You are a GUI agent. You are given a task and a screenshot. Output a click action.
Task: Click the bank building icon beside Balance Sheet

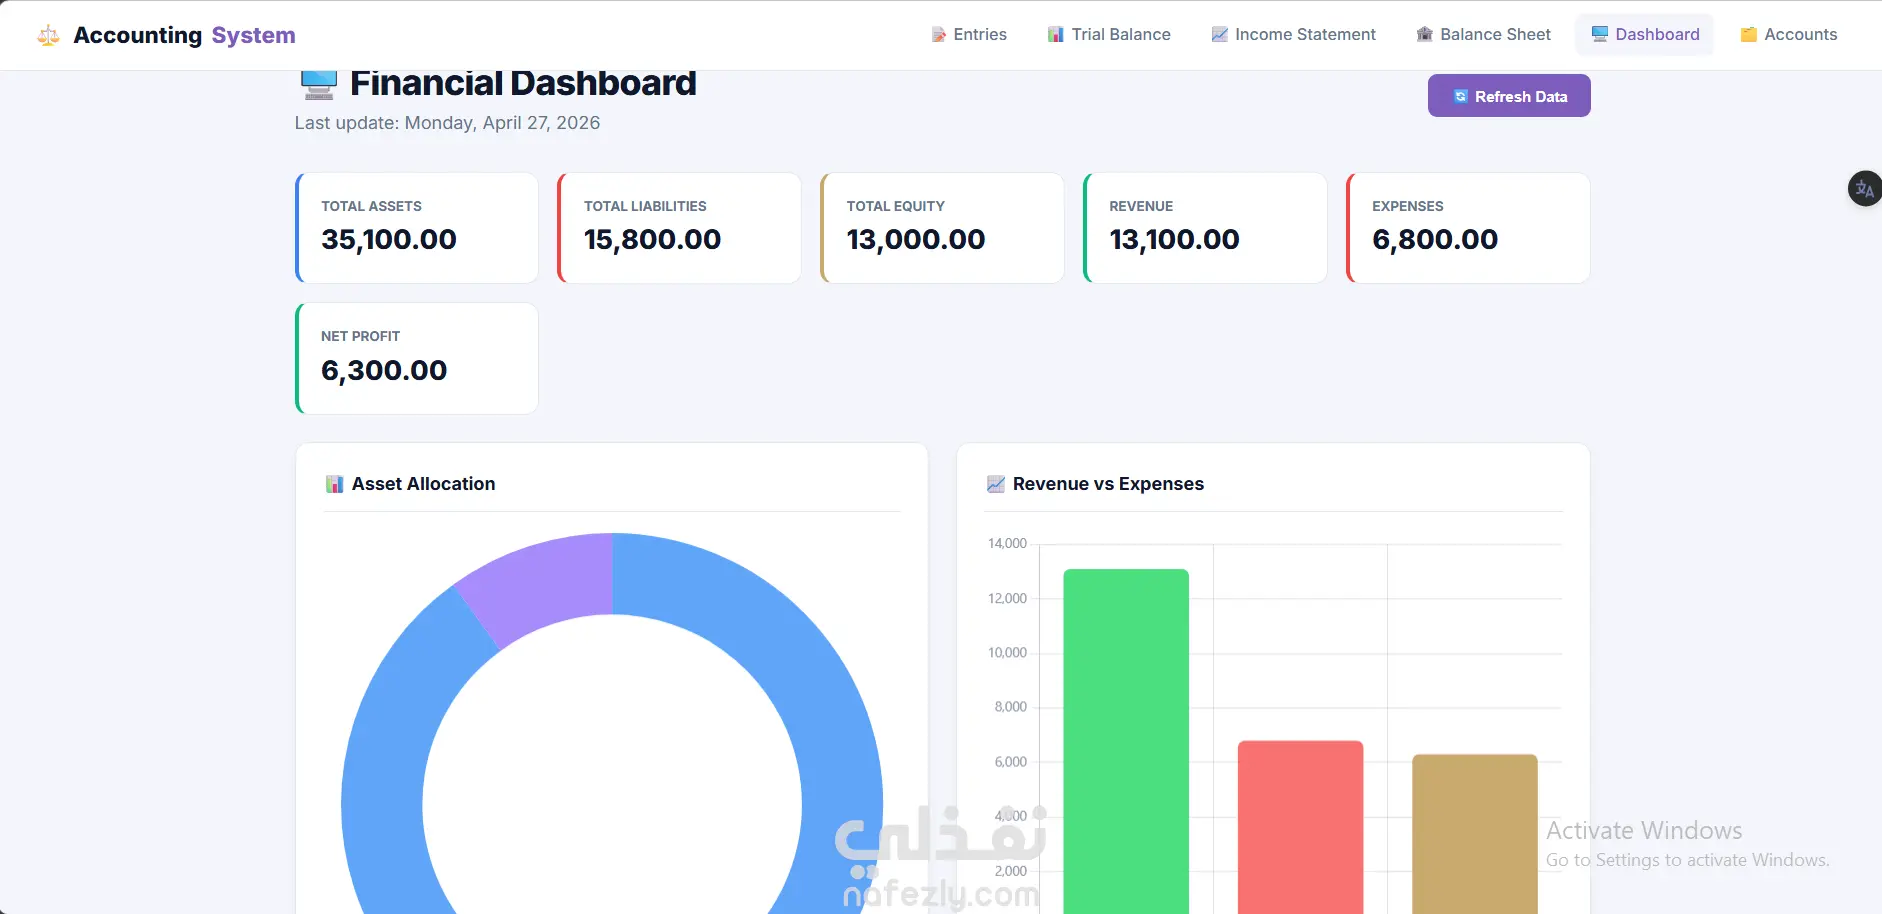[1425, 35]
